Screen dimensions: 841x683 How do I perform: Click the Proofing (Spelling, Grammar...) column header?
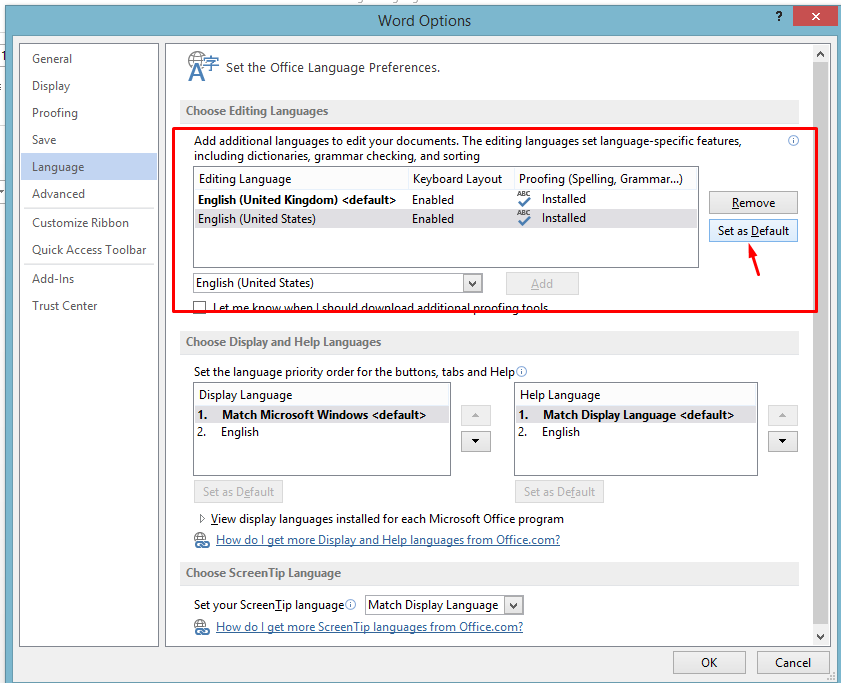tap(606, 179)
